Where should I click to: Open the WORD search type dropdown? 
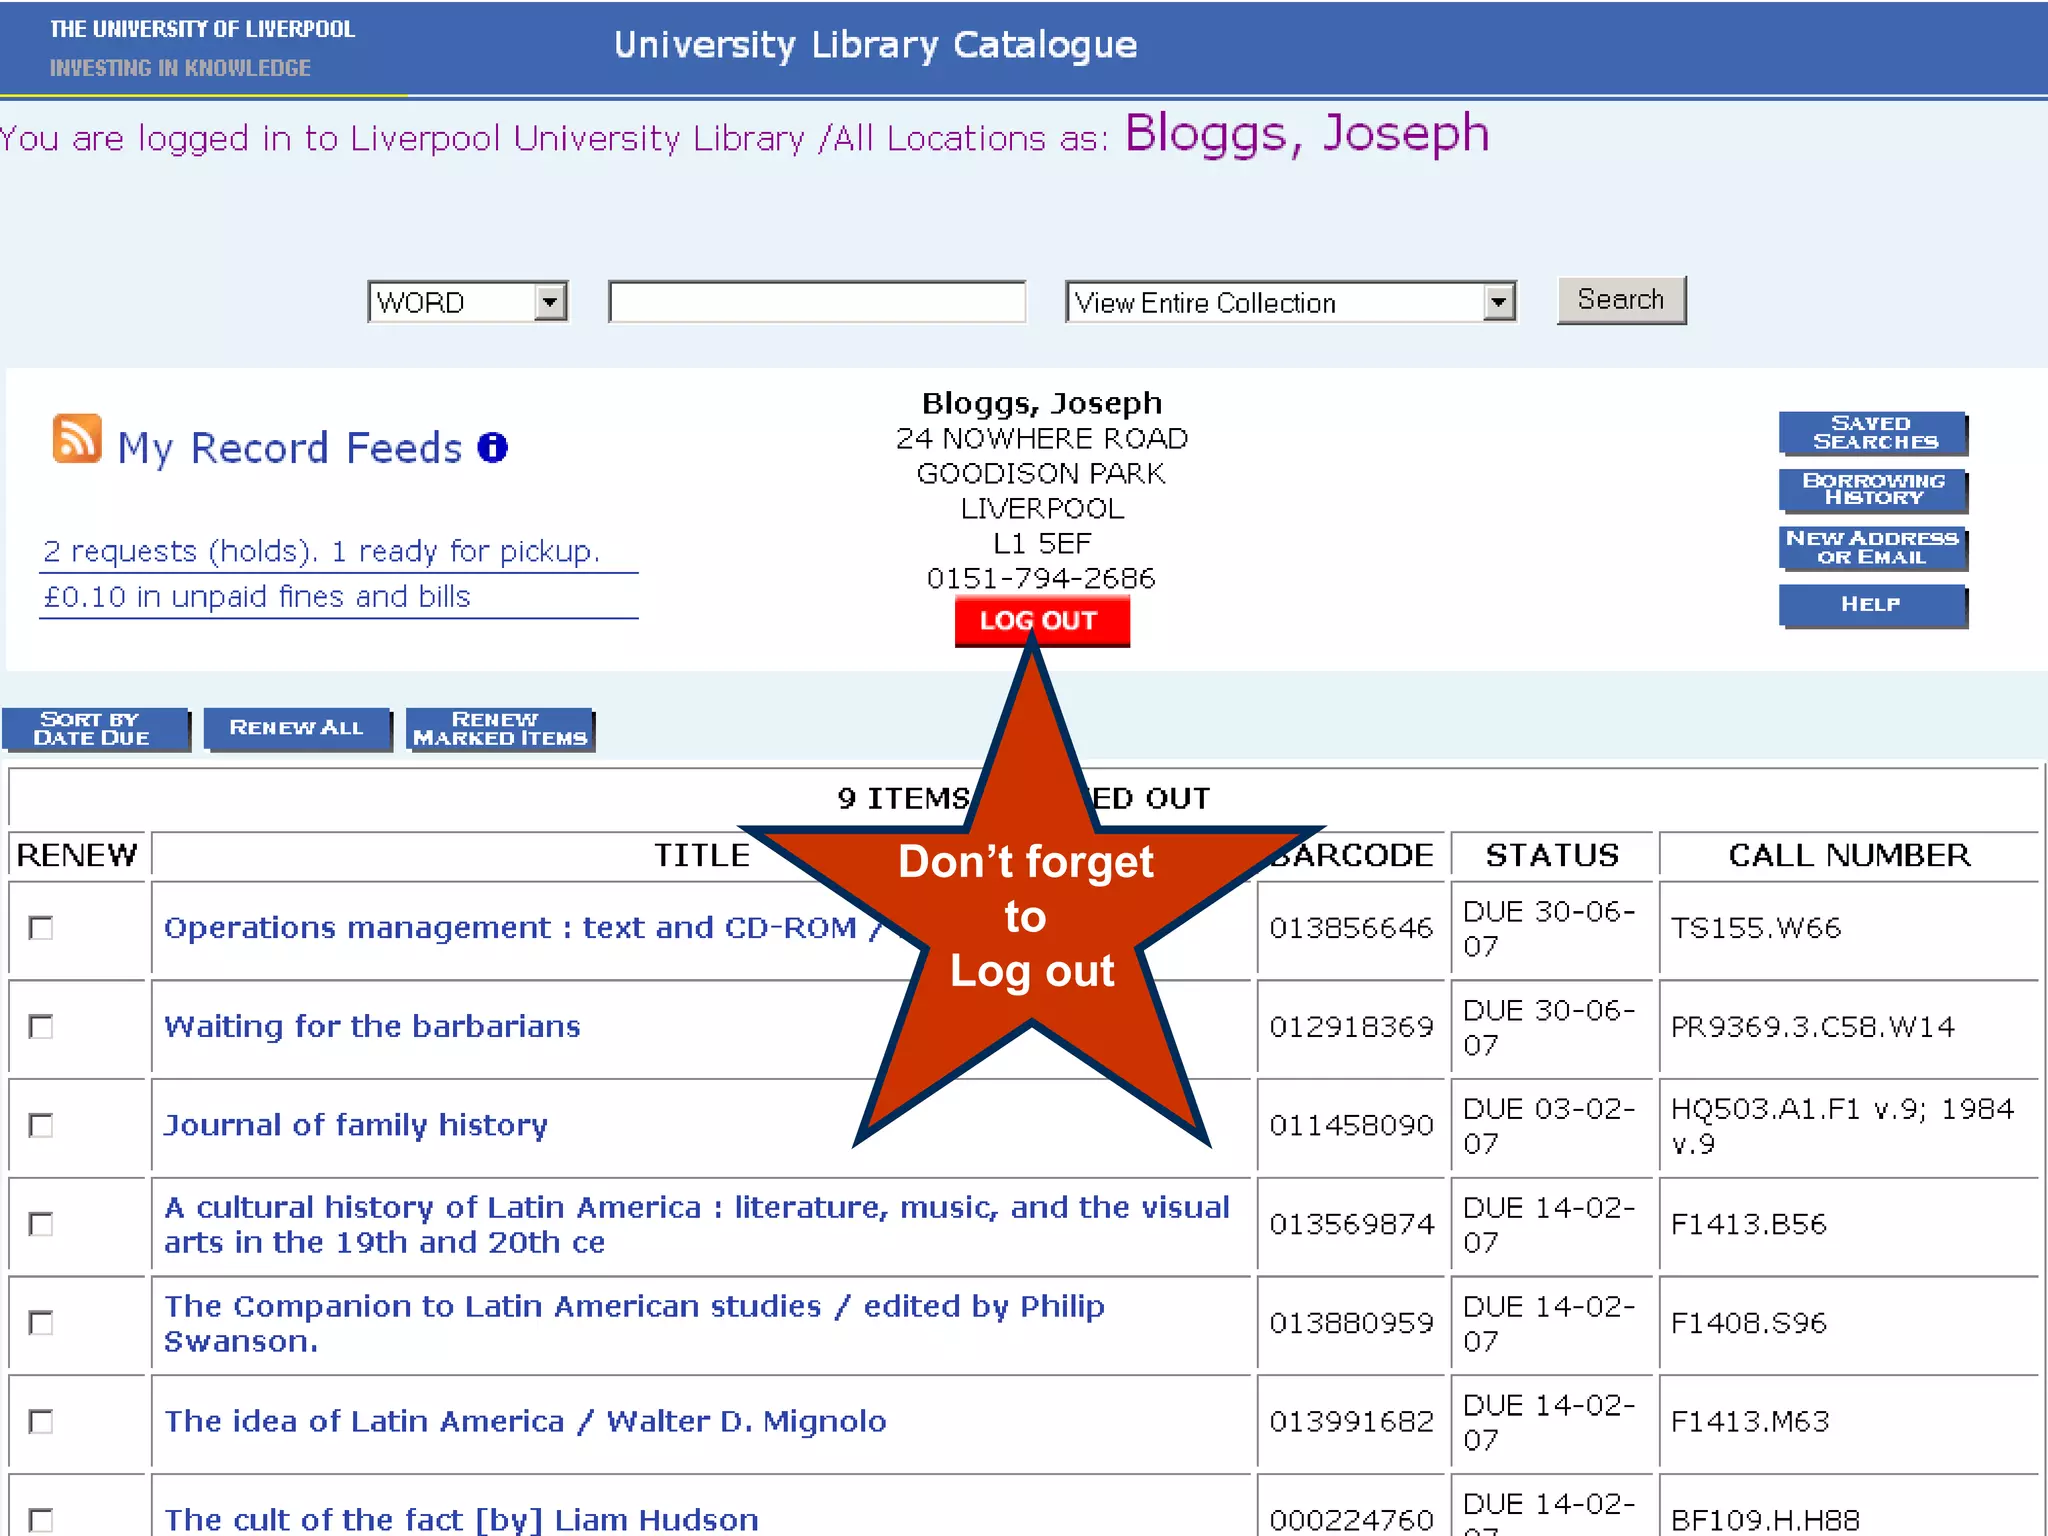coord(468,302)
